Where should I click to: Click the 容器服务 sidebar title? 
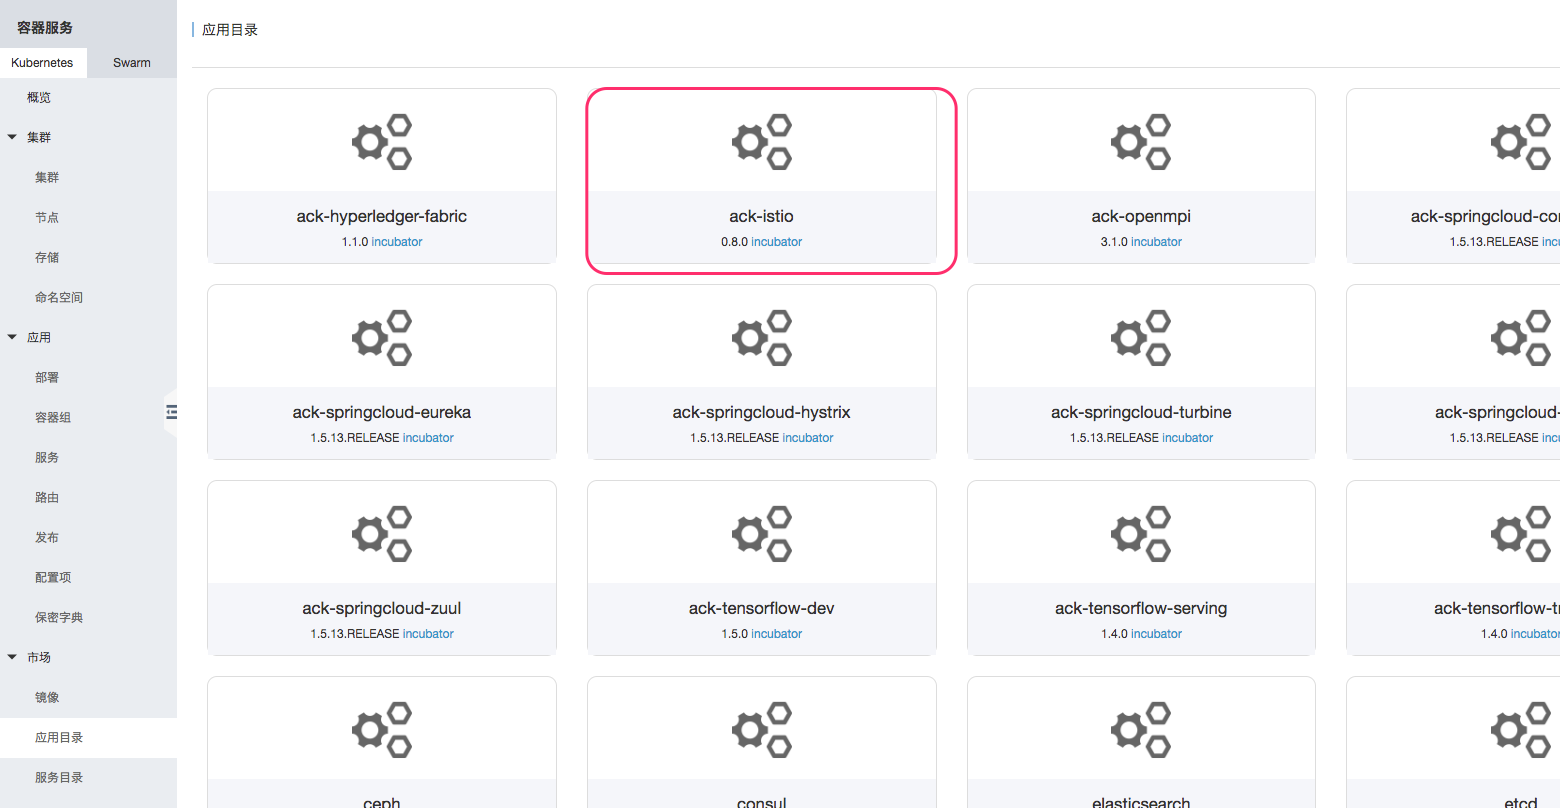45,27
